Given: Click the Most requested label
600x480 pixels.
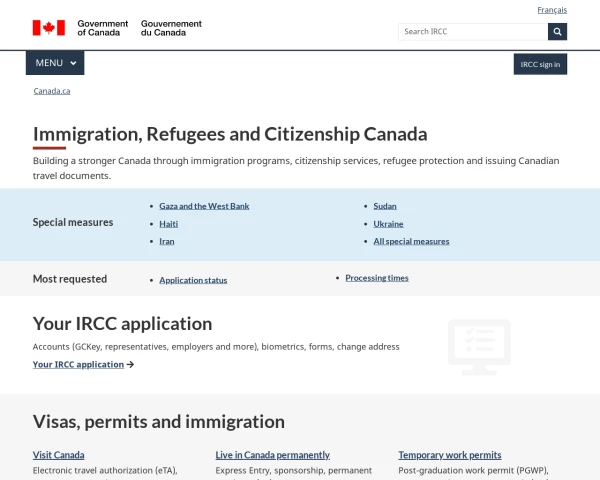Looking at the screenshot, I should [70, 279].
